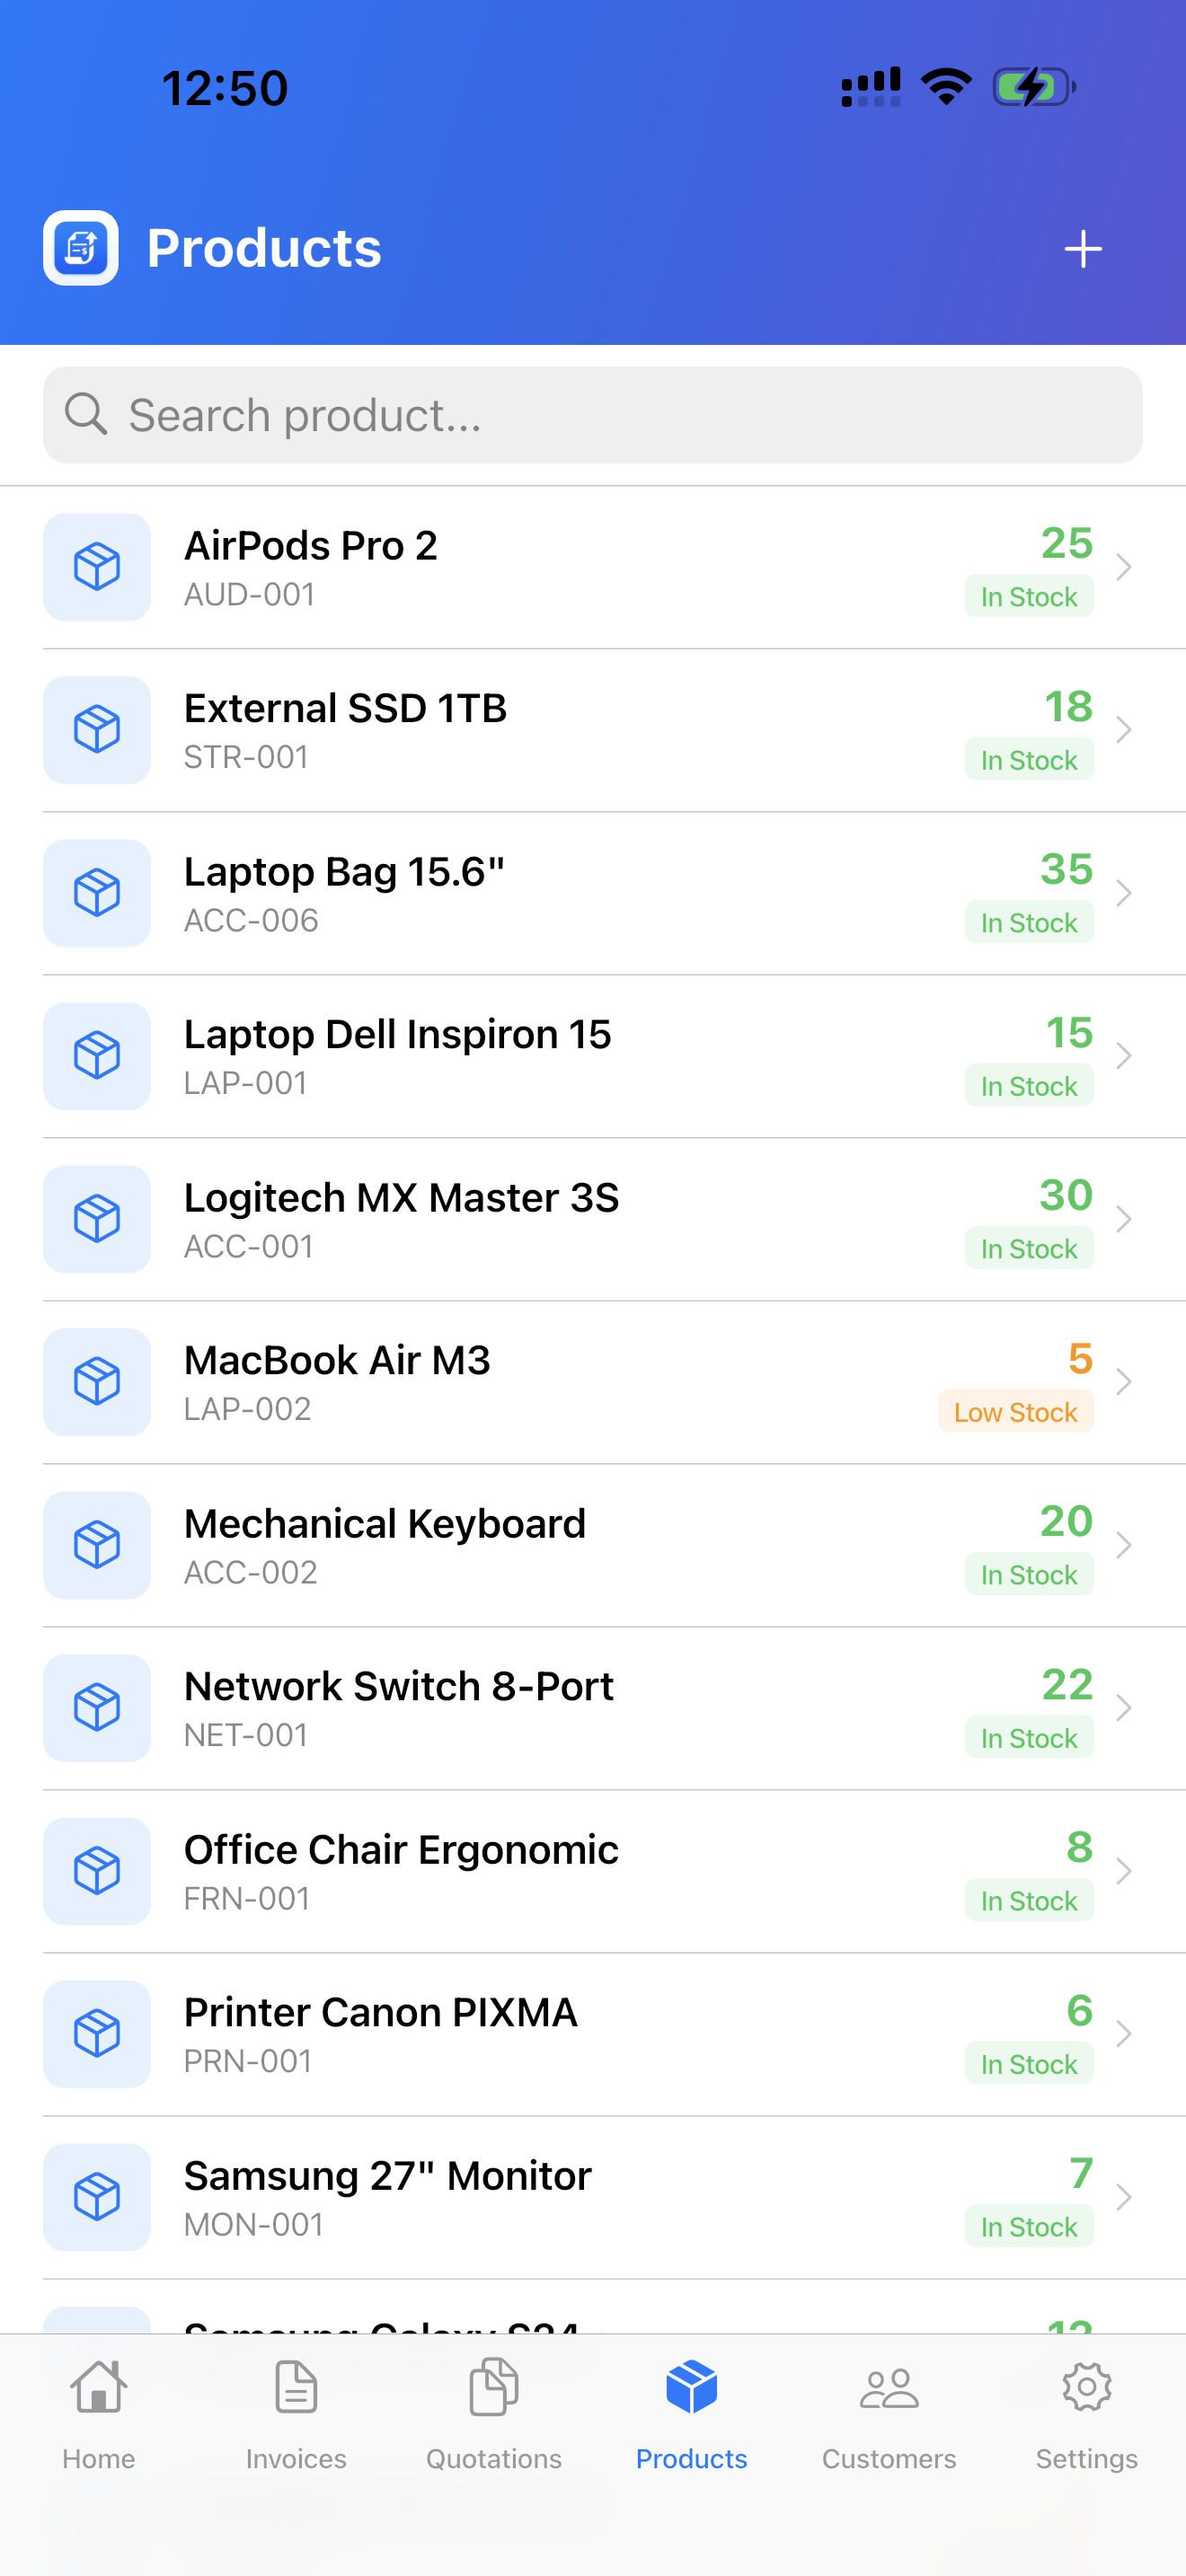Click the search magnifier icon
The height and width of the screenshot is (2576, 1186).
tap(86, 414)
